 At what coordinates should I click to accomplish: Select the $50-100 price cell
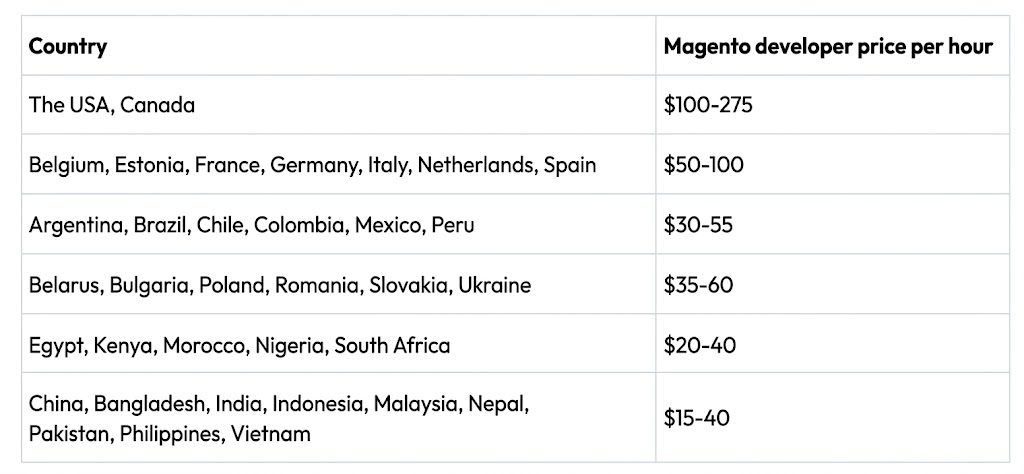coord(704,165)
